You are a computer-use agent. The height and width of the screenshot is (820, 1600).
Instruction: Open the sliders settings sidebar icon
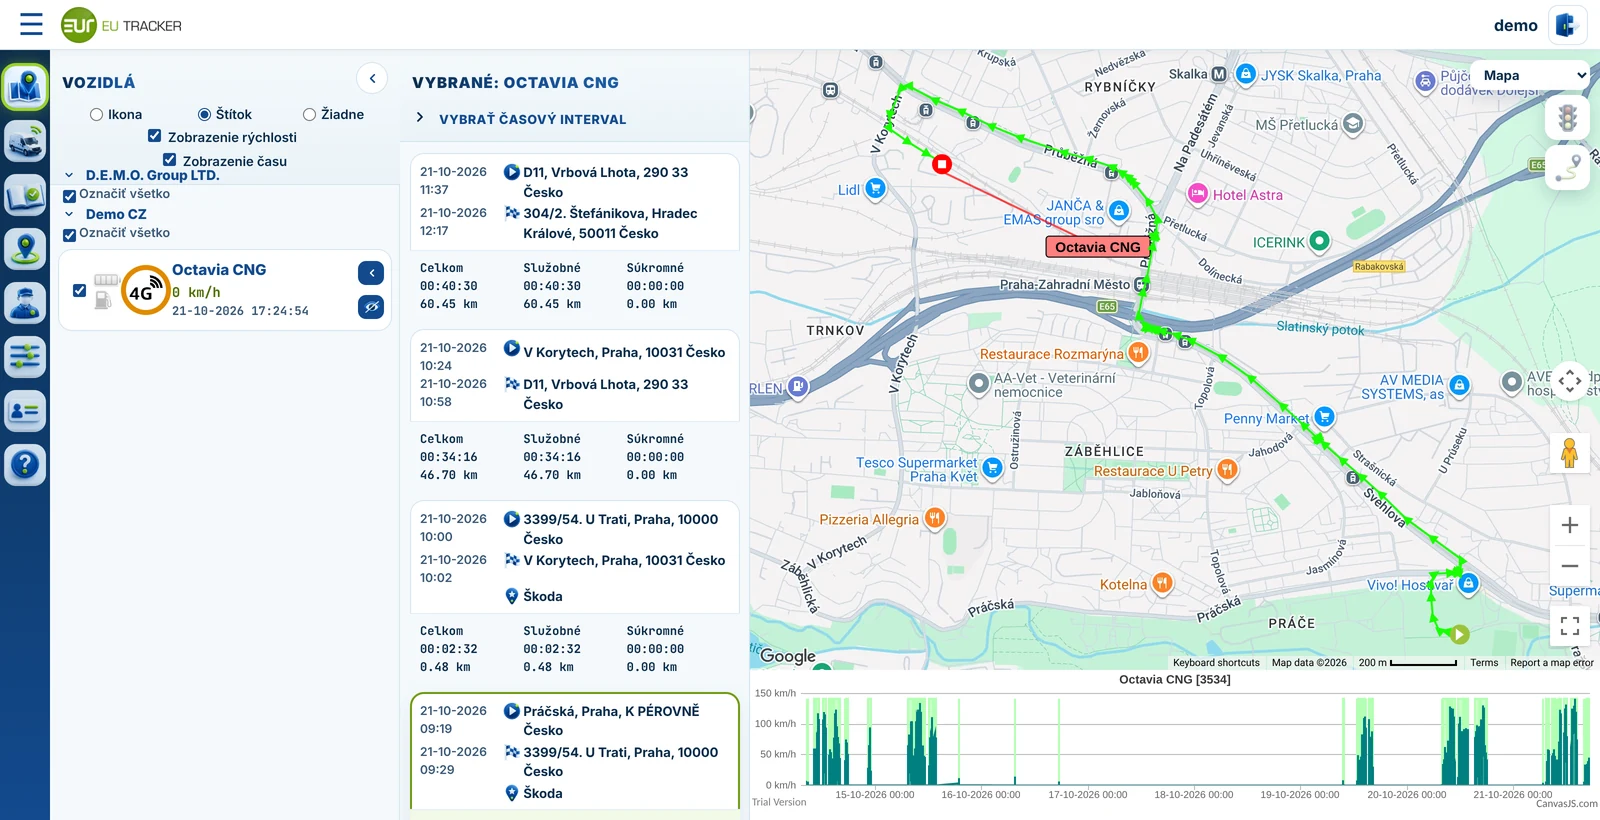[25, 357]
